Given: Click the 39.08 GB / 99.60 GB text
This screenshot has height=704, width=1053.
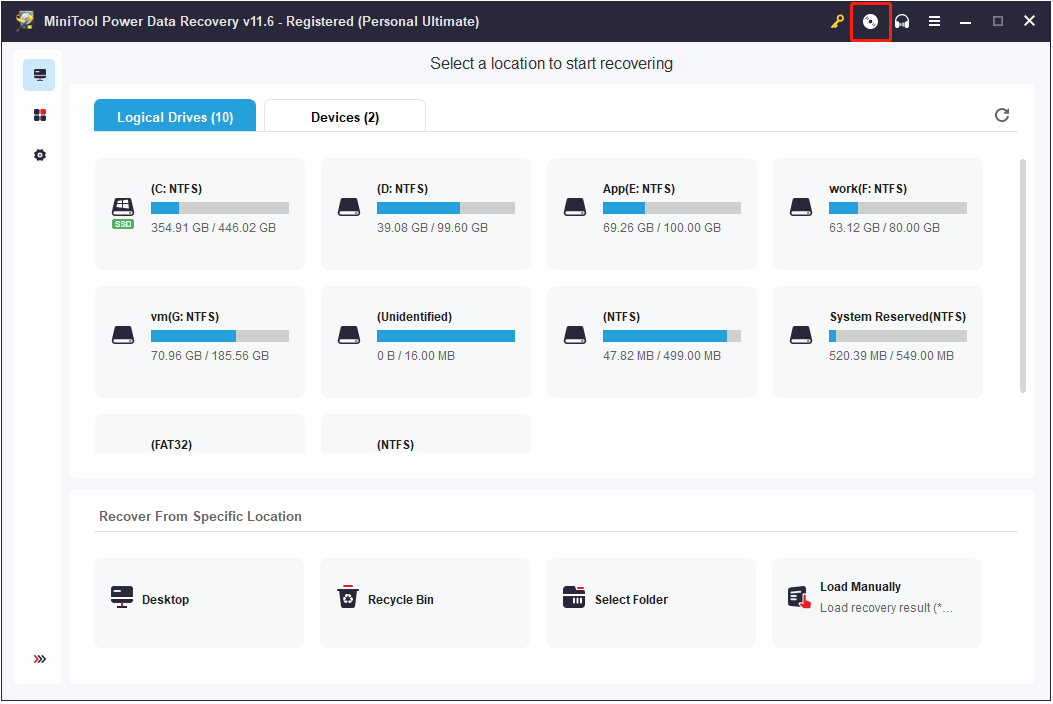Looking at the screenshot, I should (432, 228).
